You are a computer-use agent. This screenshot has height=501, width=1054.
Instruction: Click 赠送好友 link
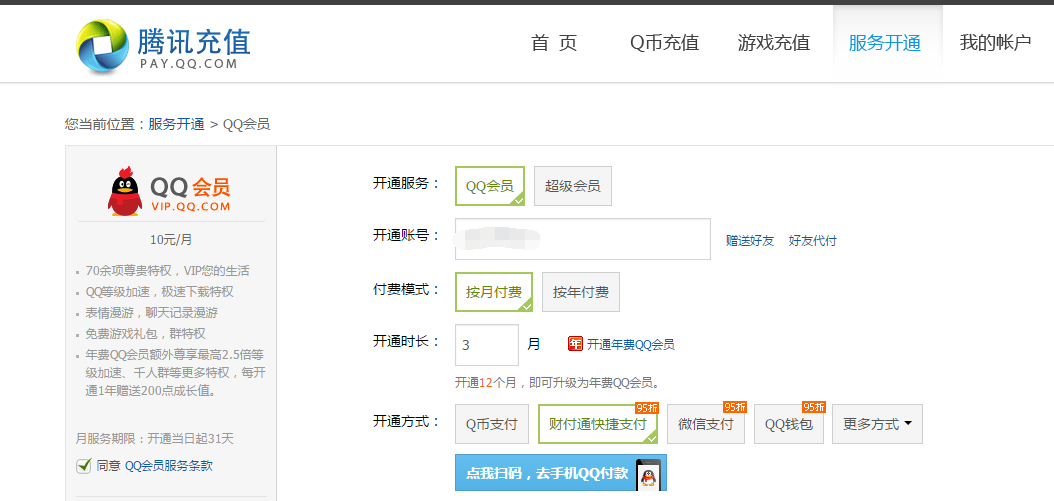pos(750,241)
